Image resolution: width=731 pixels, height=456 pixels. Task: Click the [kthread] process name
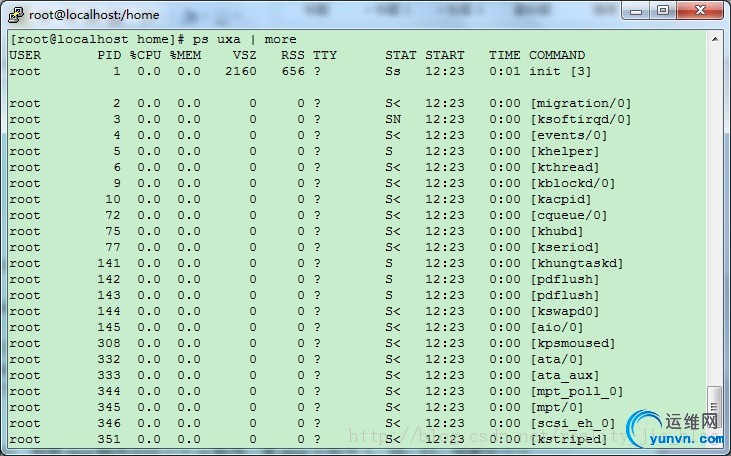565,167
